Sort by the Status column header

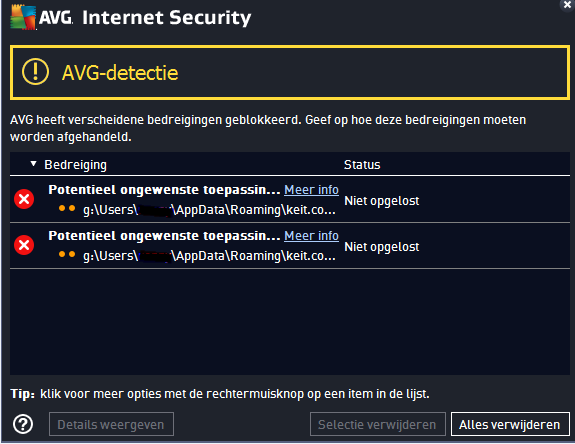point(362,165)
